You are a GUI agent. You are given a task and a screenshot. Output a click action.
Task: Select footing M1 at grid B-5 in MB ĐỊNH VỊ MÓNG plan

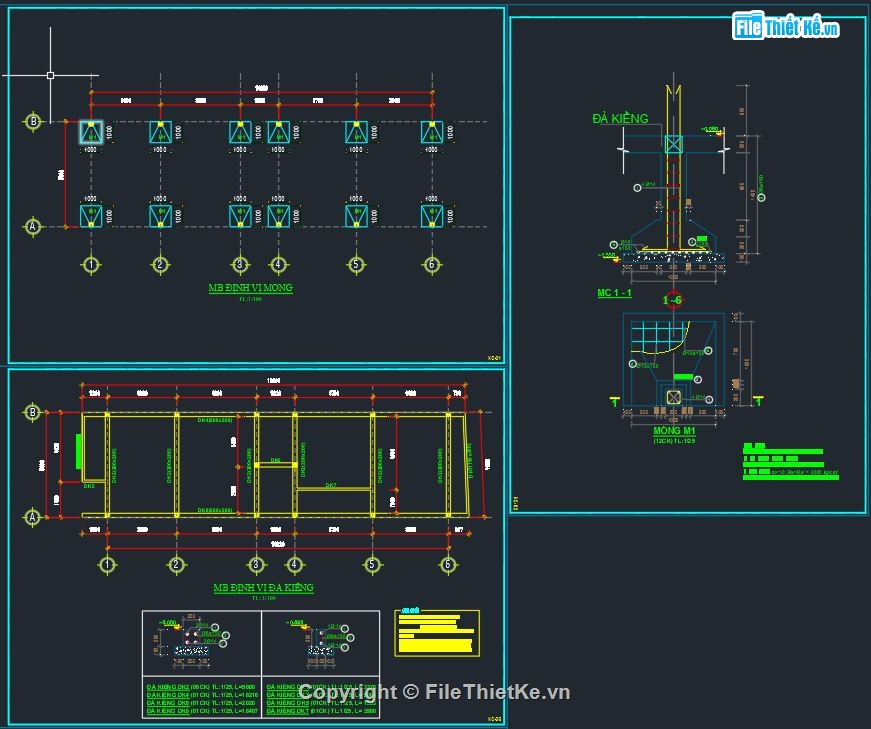(357, 132)
